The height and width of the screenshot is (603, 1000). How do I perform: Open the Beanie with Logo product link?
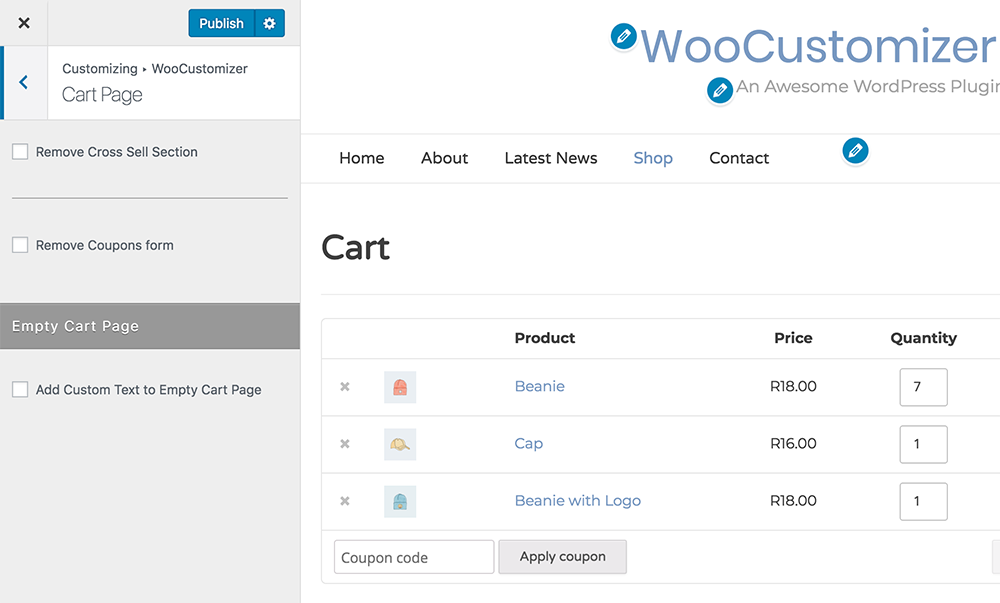(x=577, y=501)
